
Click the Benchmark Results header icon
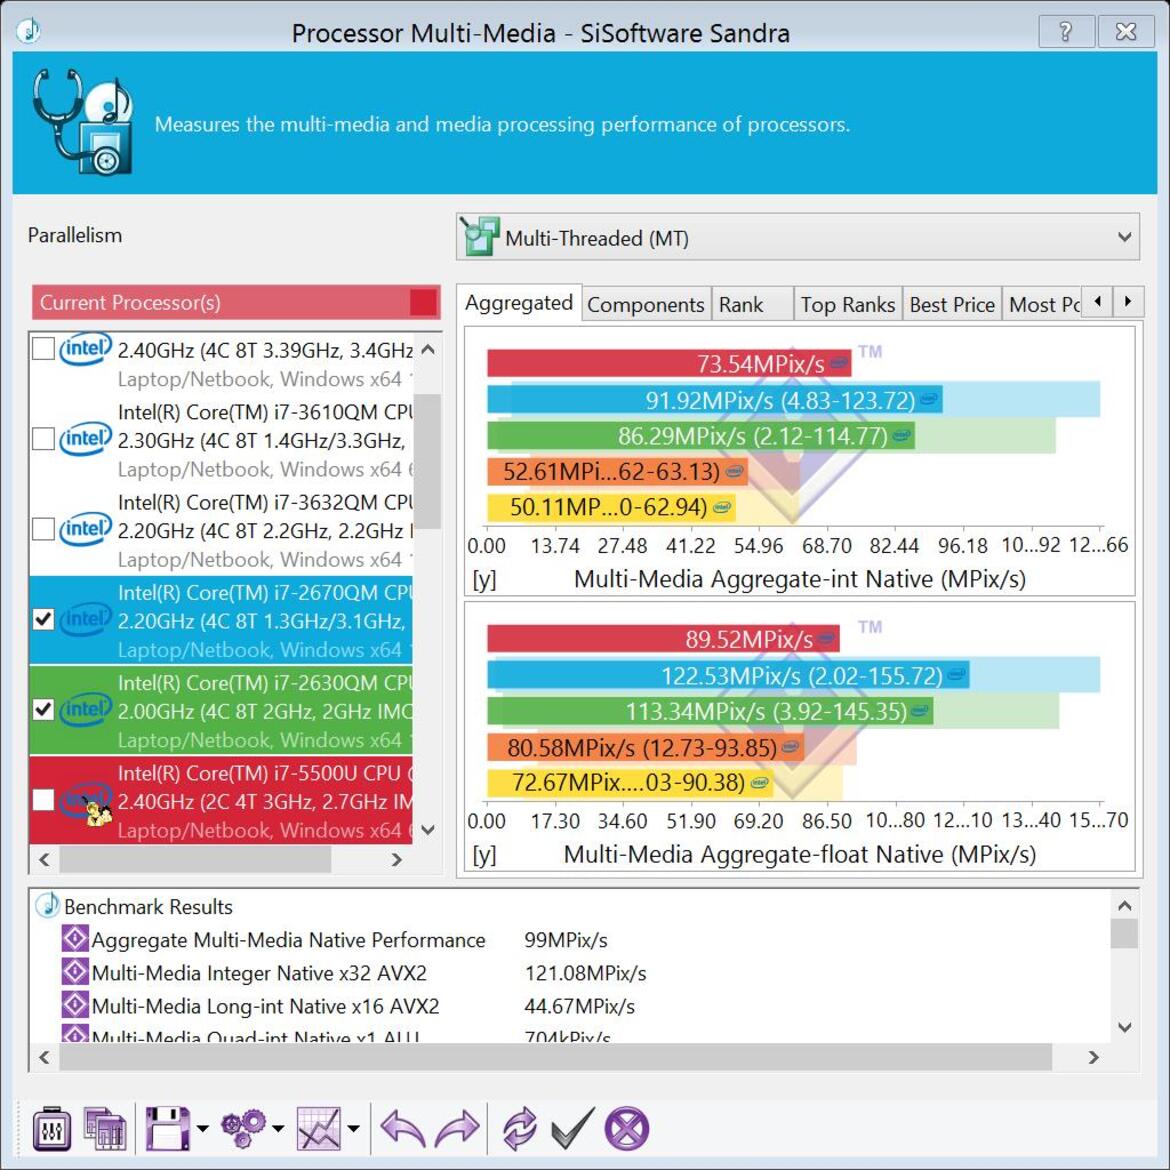(48, 905)
